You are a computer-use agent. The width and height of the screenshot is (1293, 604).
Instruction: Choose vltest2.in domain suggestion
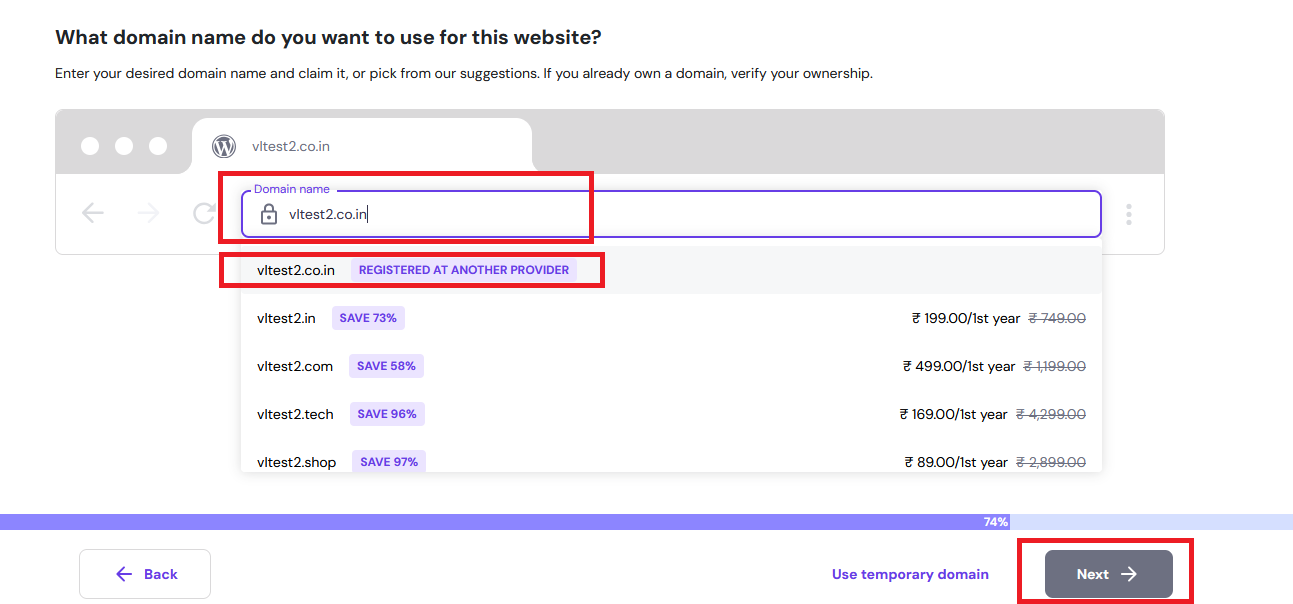coord(286,318)
